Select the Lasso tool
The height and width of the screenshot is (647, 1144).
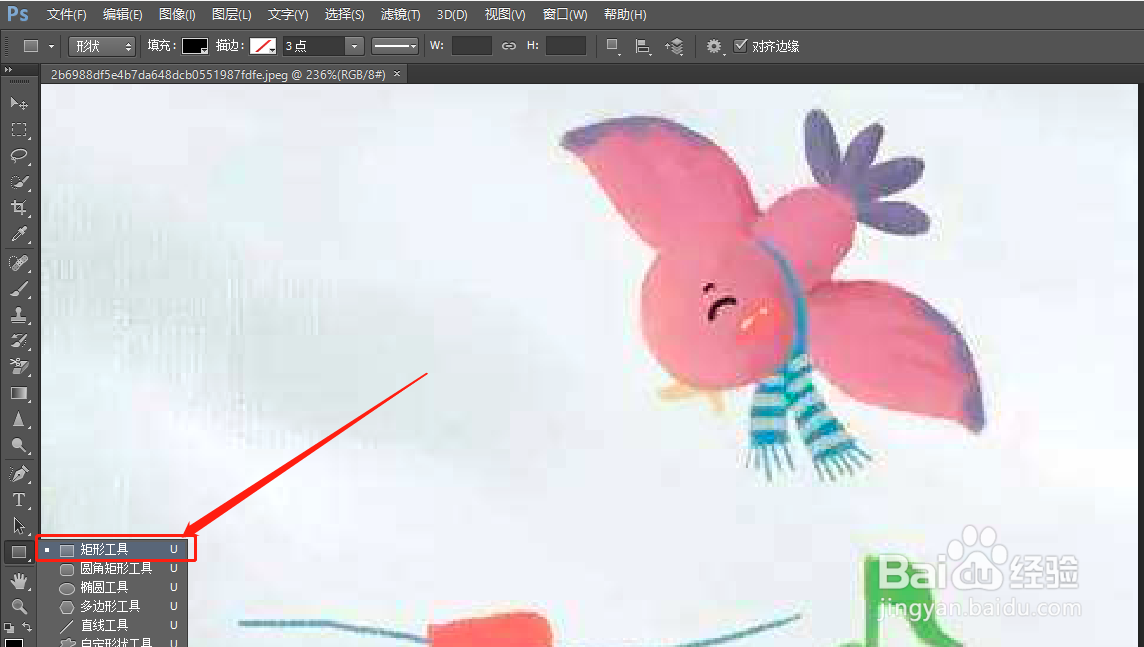click(x=19, y=155)
